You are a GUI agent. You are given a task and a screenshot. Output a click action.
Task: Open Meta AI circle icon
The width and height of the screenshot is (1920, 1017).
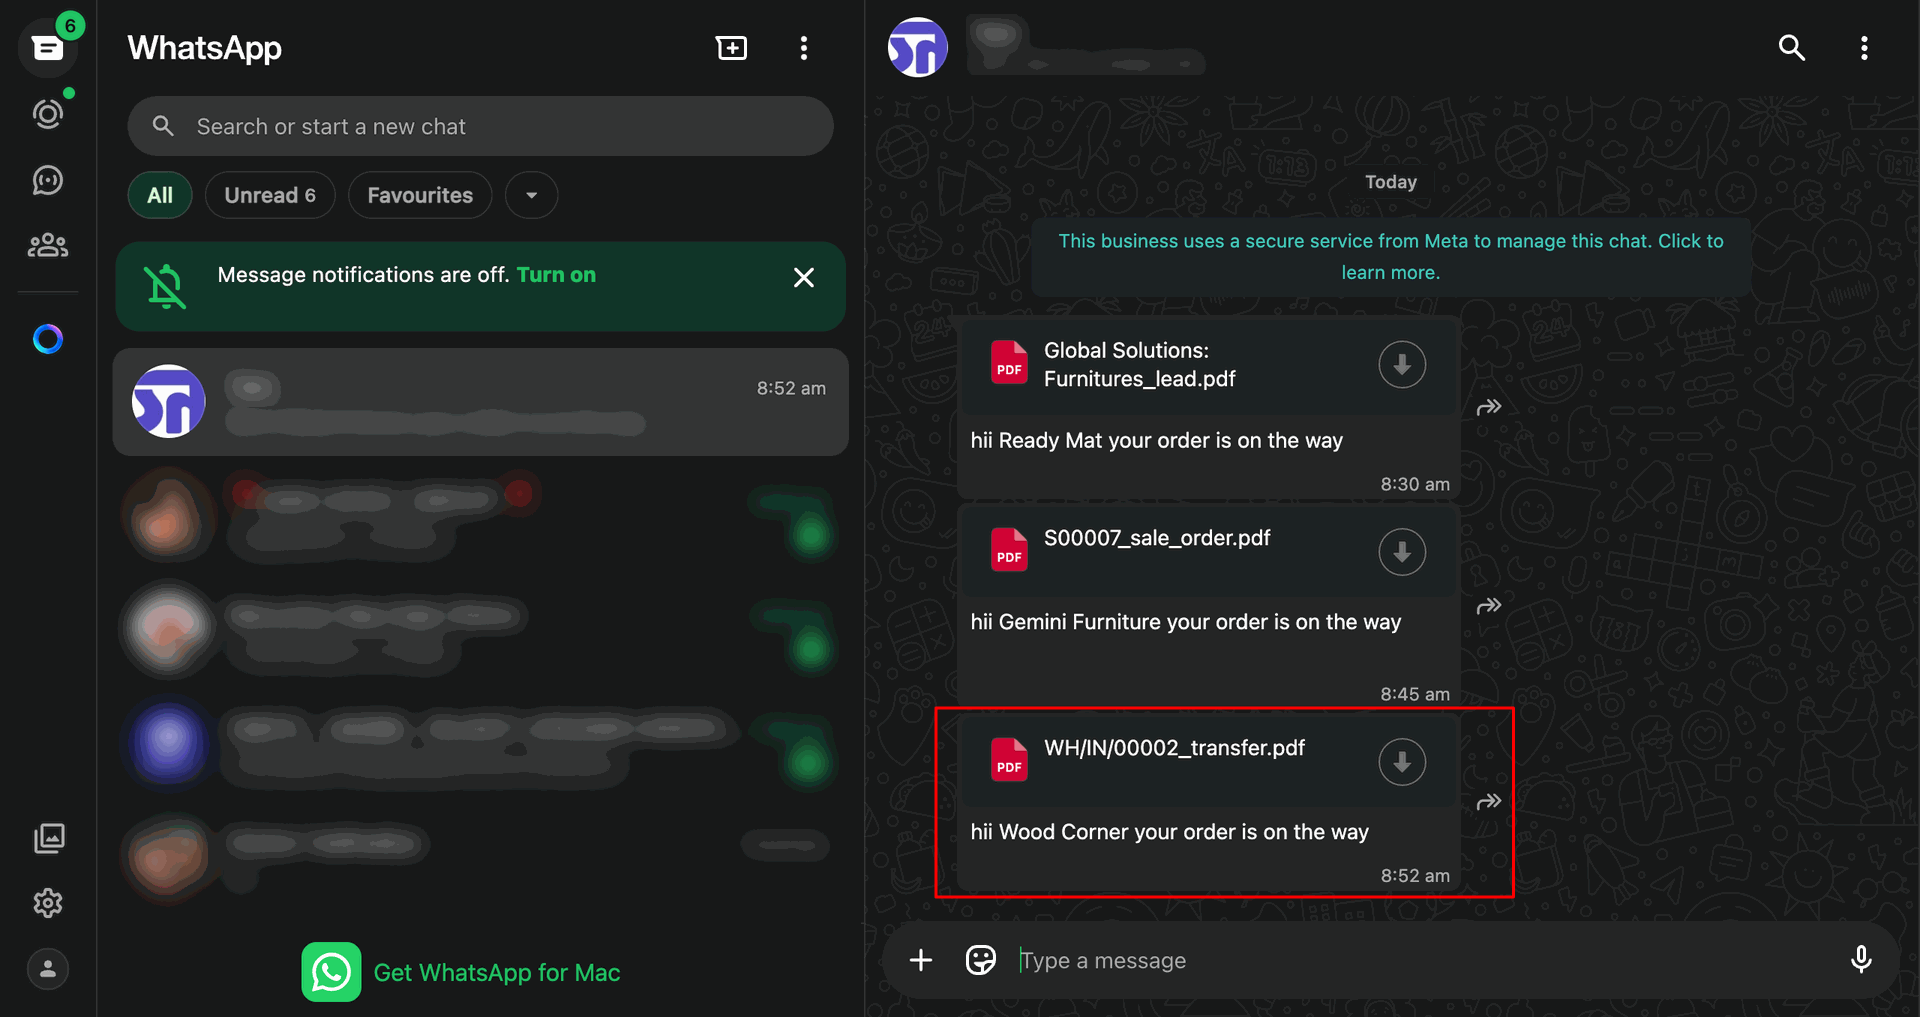[48, 339]
